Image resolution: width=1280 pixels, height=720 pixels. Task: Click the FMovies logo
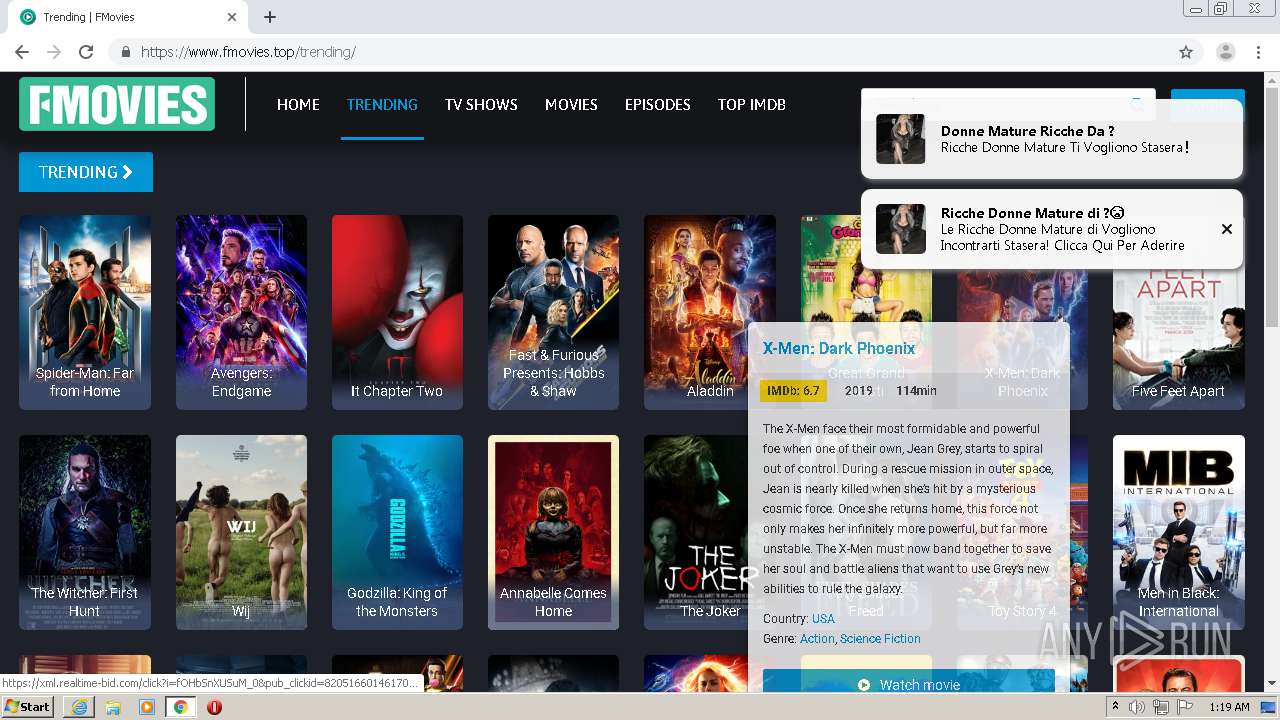(117, 104)
